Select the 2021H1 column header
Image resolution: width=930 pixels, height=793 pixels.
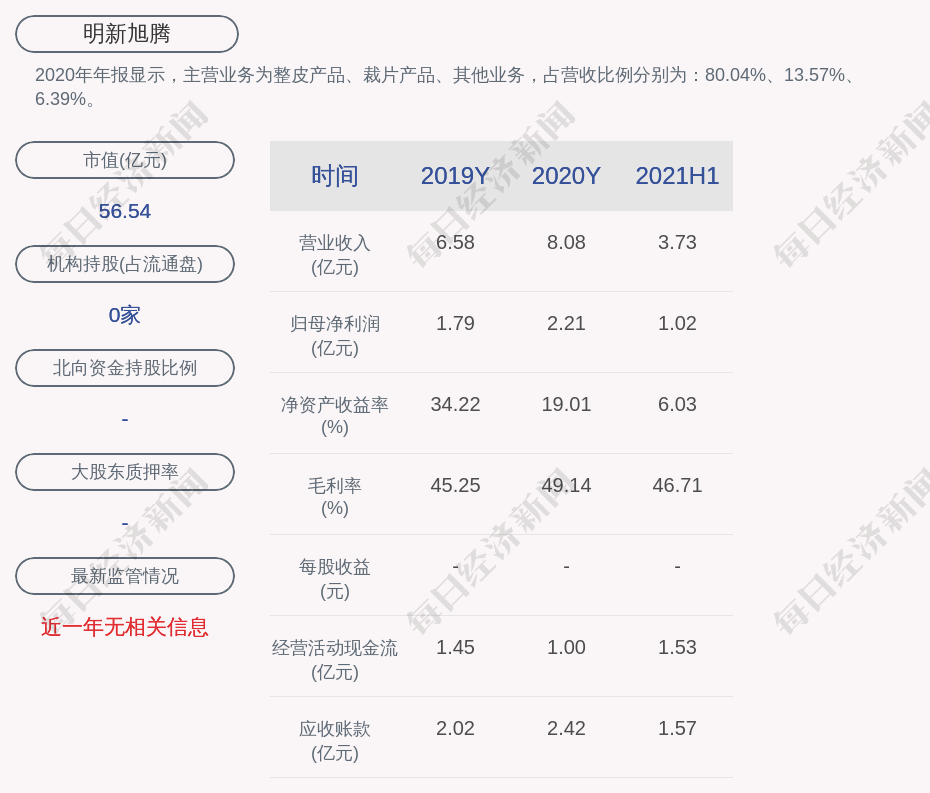coord(677,176)
